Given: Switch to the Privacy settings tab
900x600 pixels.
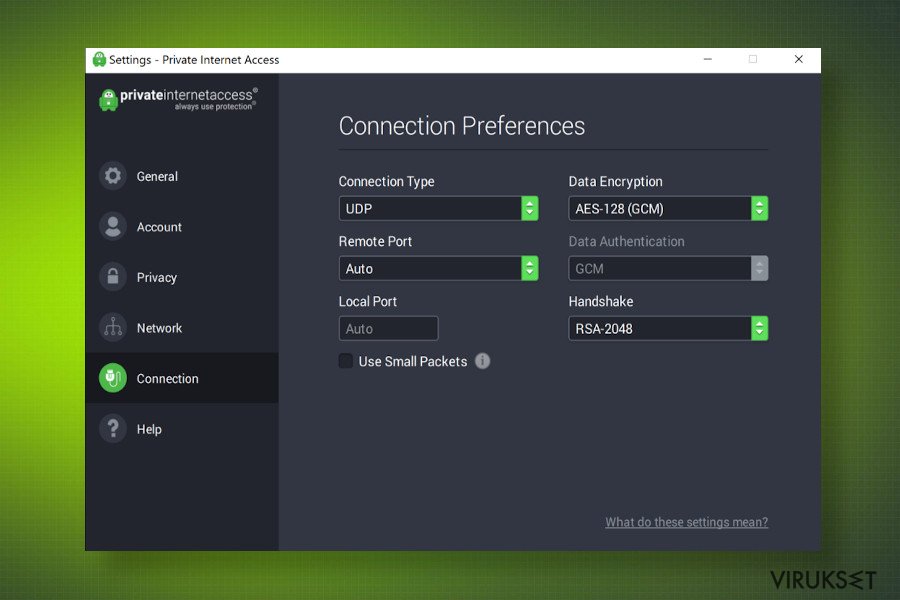Looking at the screenshot, I should coord(182,277).
